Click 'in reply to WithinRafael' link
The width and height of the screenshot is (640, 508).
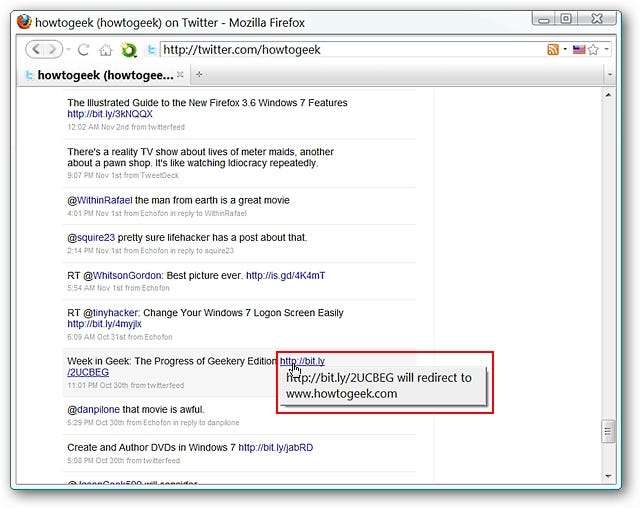tap(208, 213)
